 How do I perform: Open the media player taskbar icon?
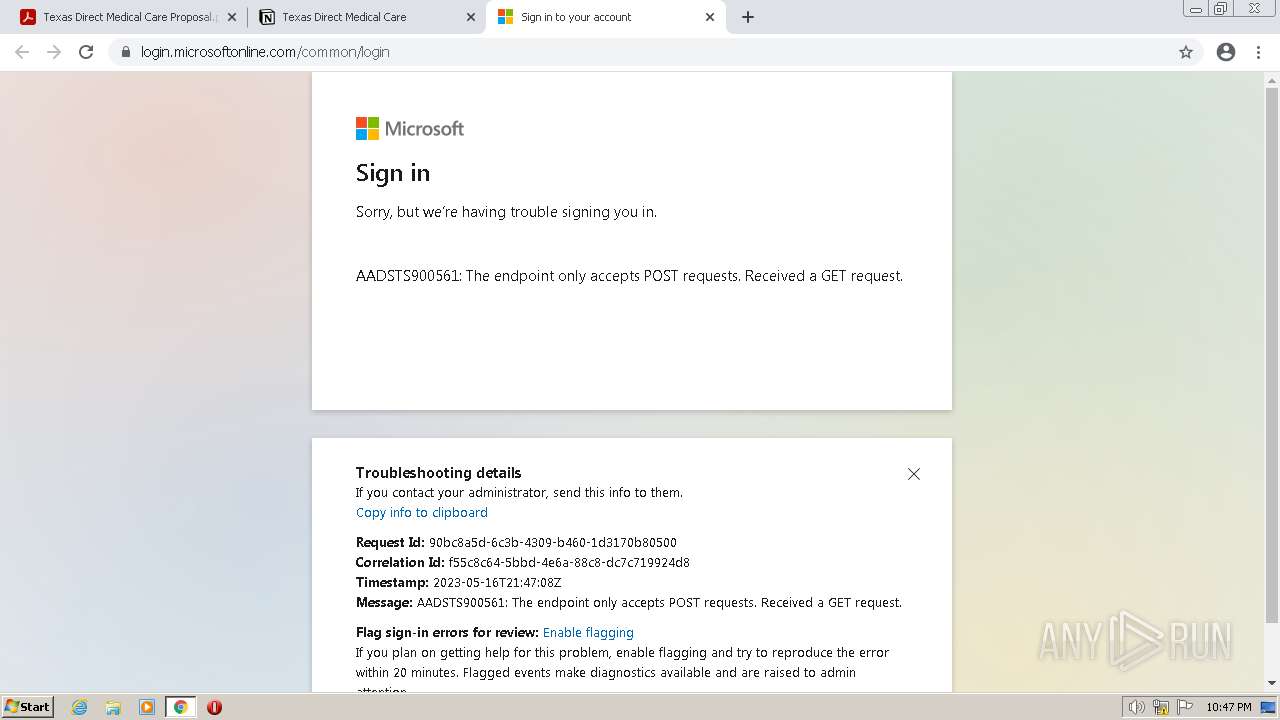tap(147, 707)
